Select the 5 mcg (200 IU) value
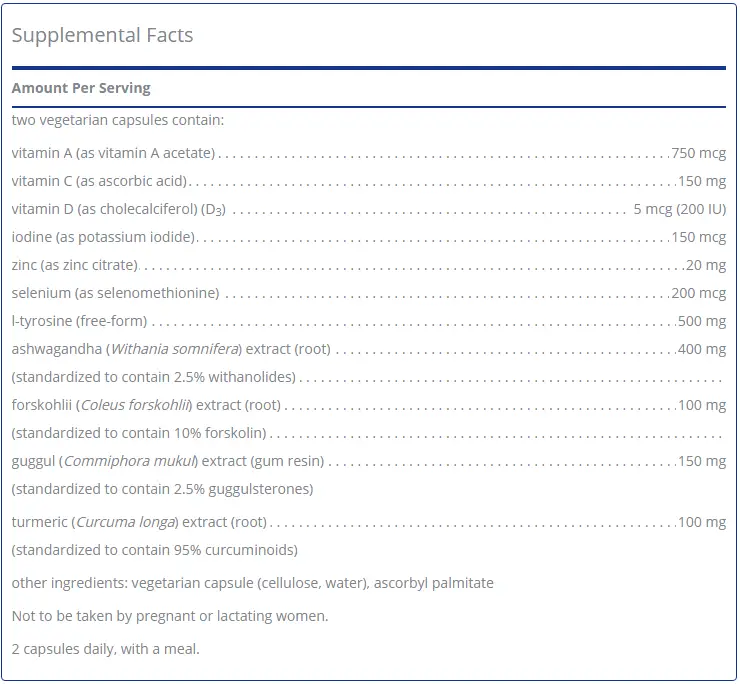The width and height of the screenshot is (740, 684). click(x=680, y=209)
